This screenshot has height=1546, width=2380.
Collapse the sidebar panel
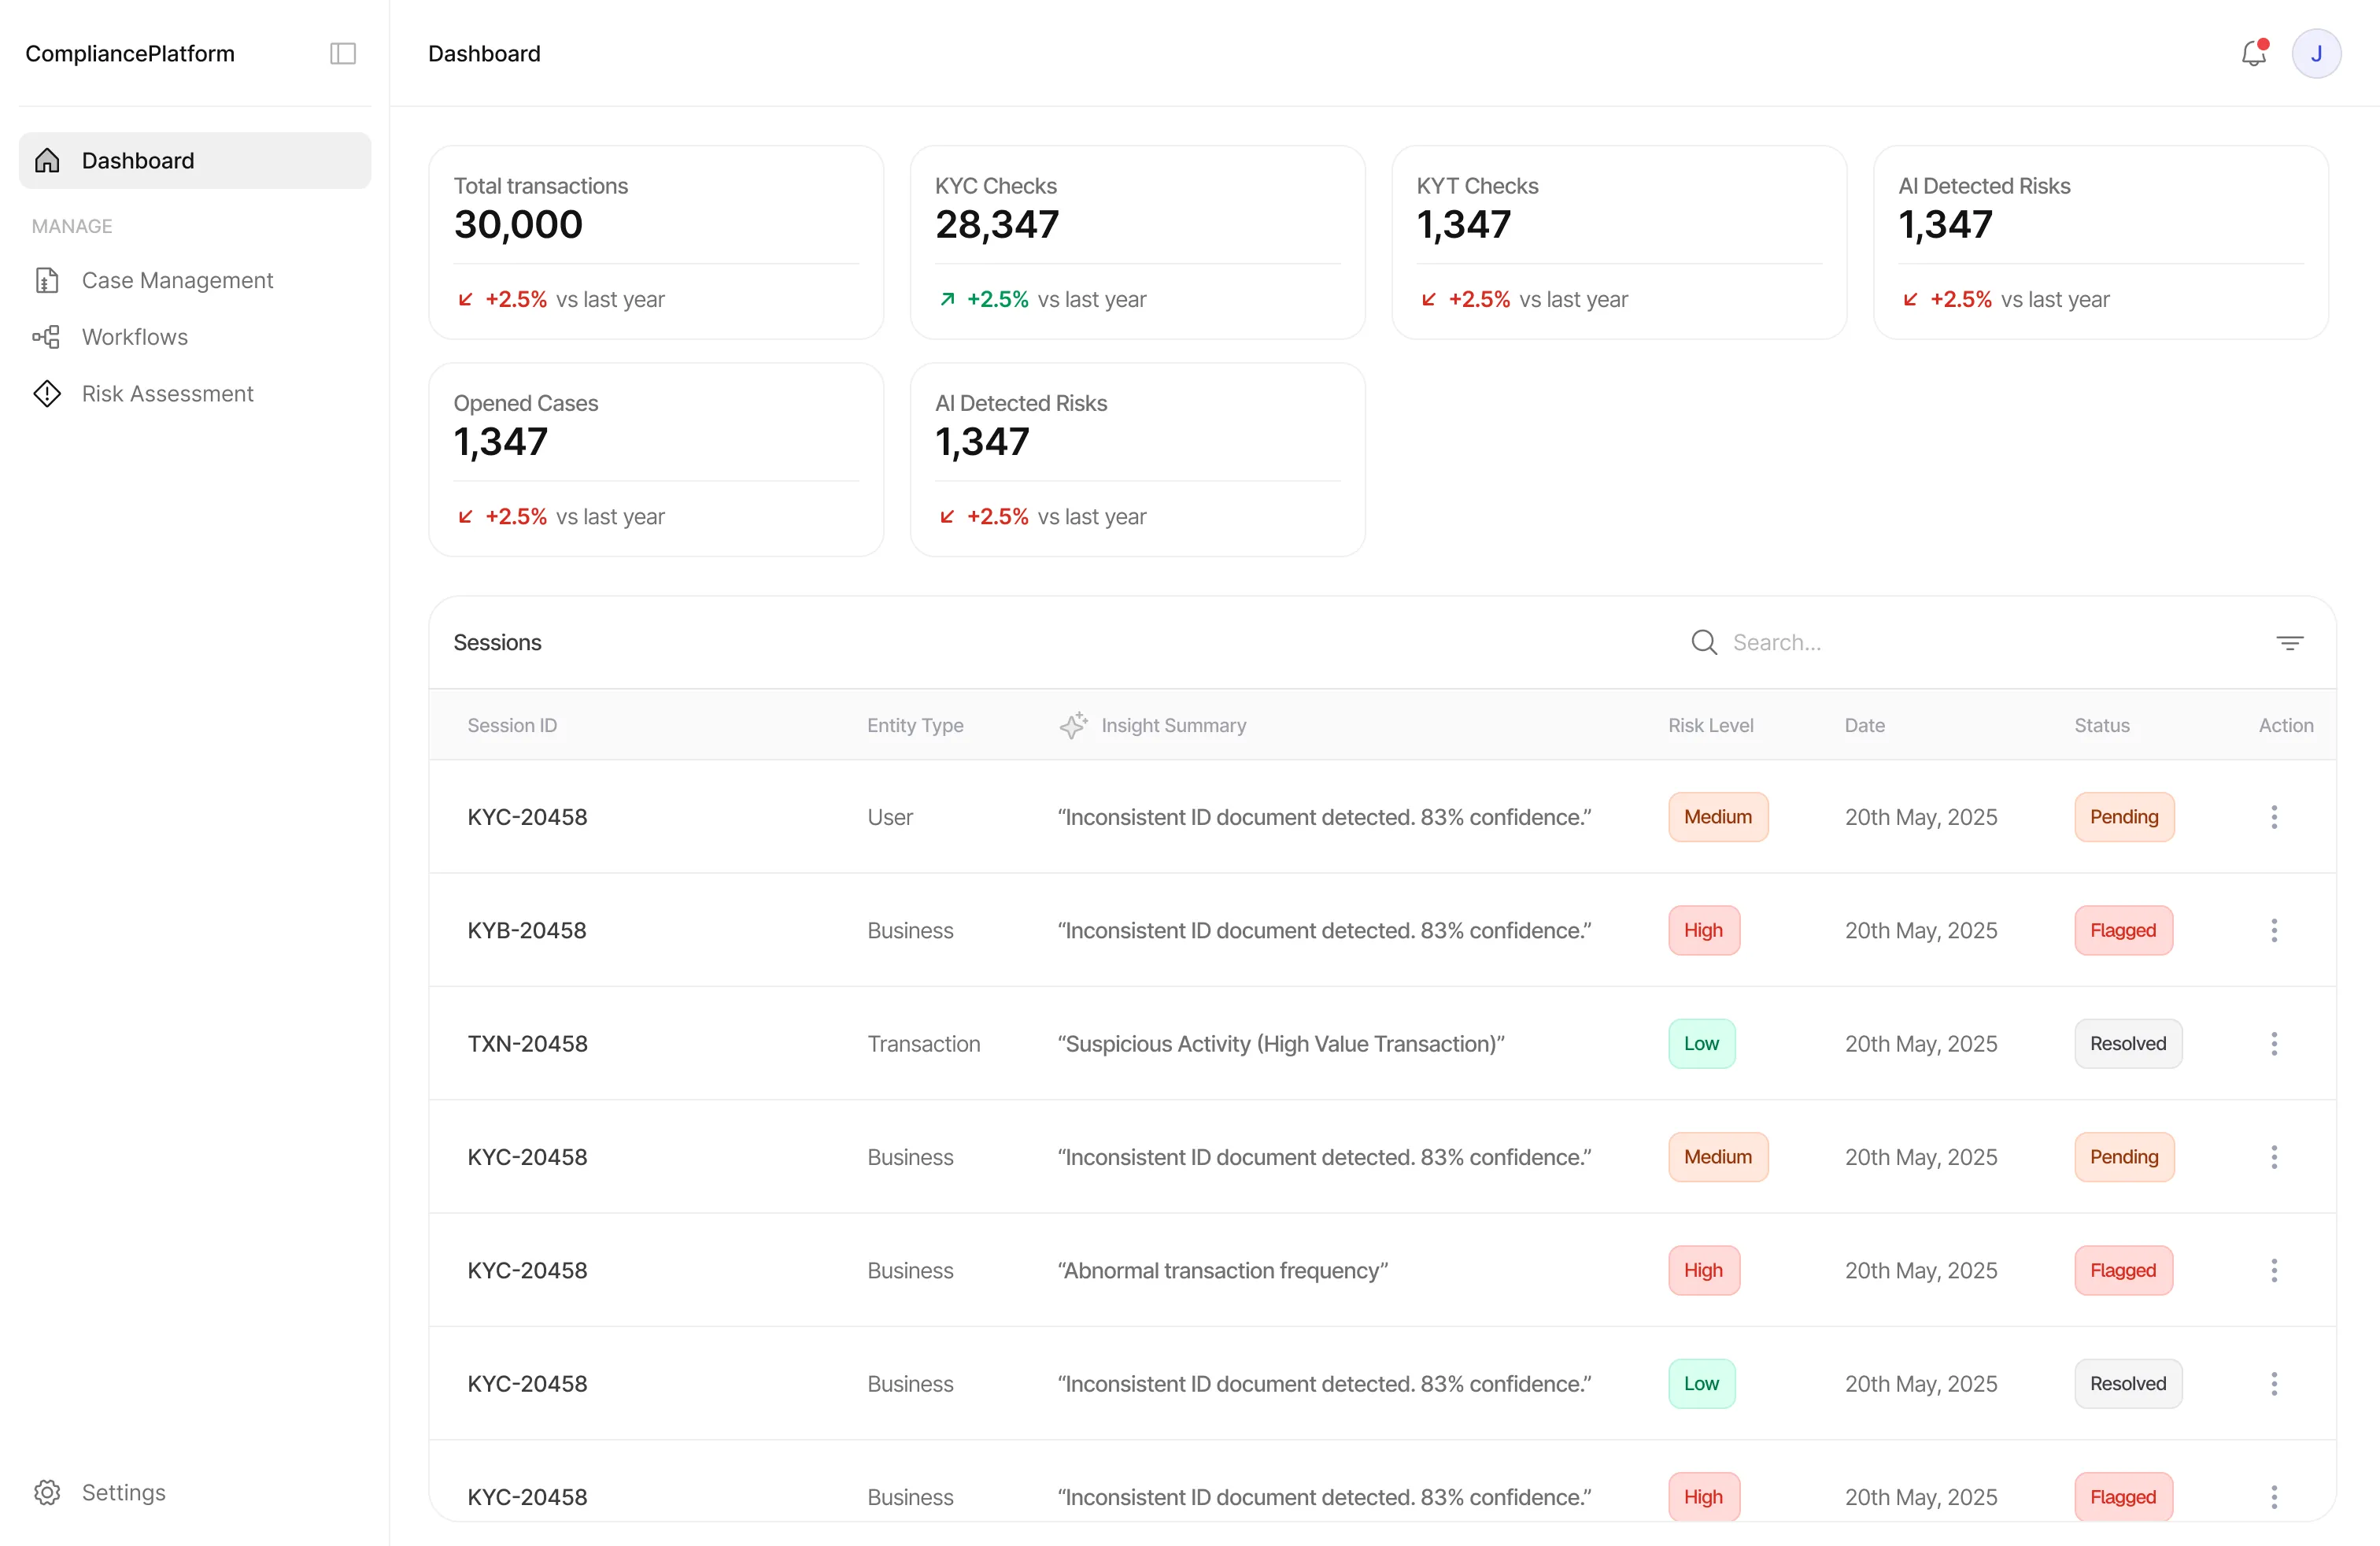point(342,53)
